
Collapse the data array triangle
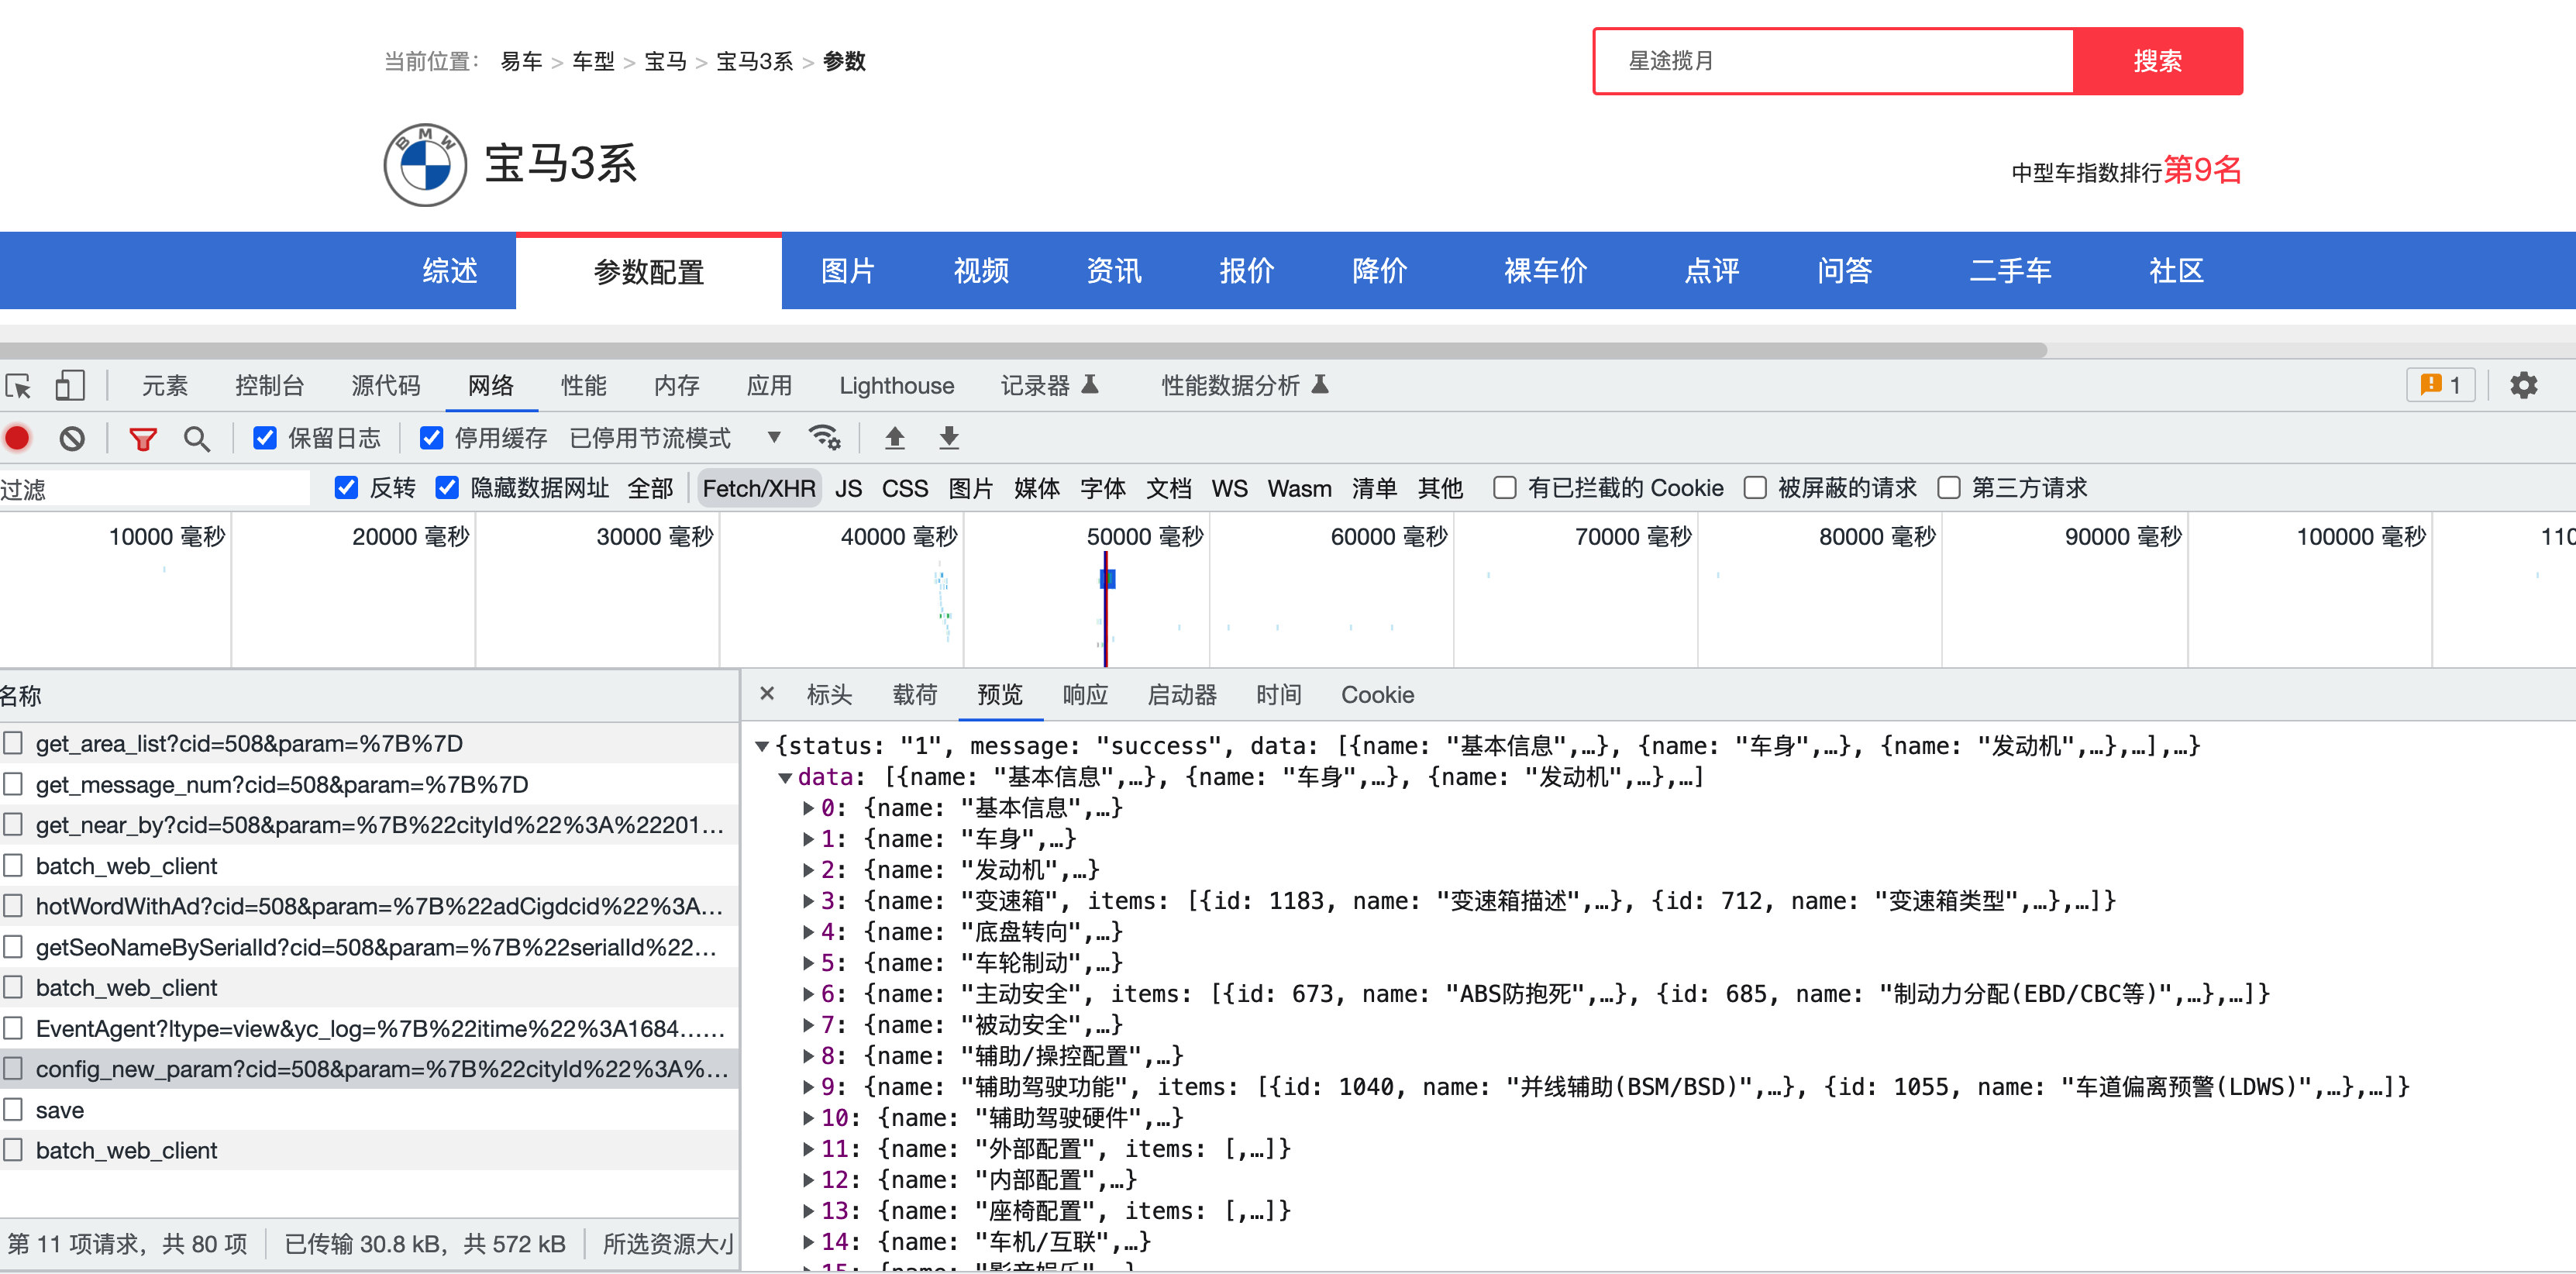[785, 777]
